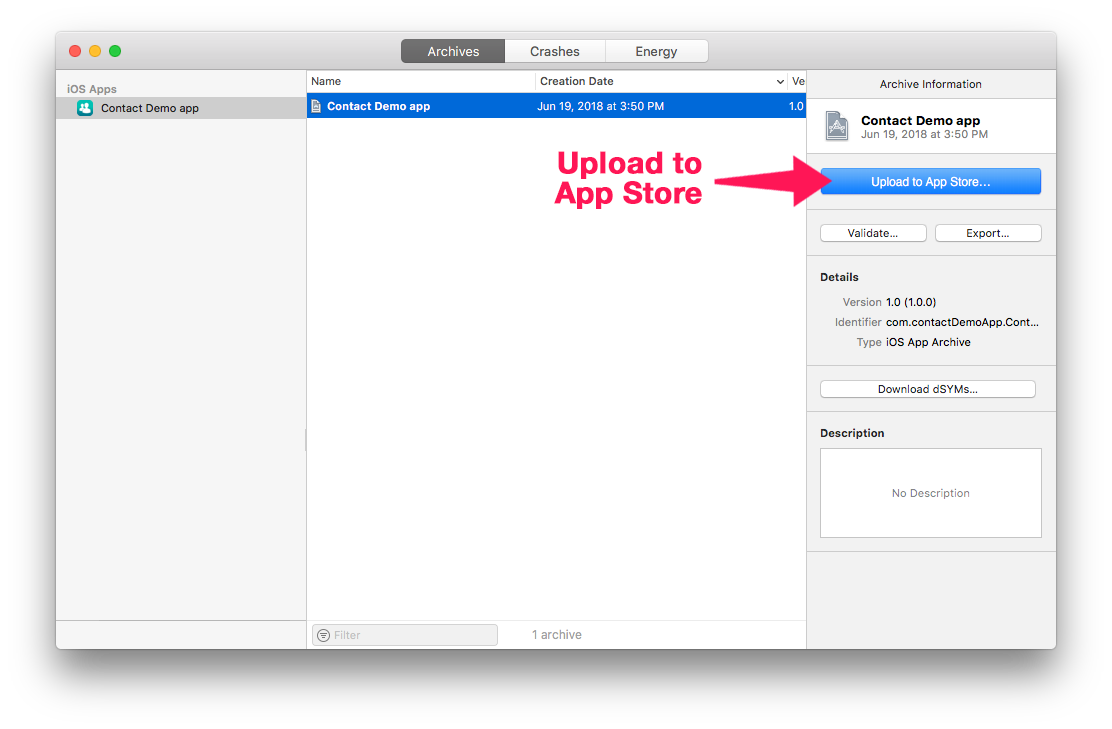Sort by Creation Date column chevron
The width and height of the screenshot is (1112, 729).
pyautogui.click(x=780, y=82)
